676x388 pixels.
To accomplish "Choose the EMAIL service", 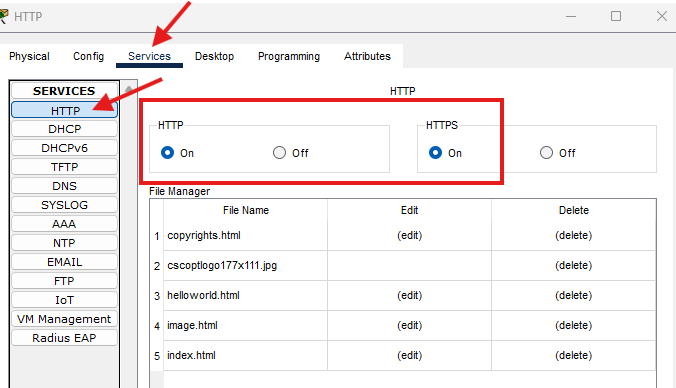I will pos(64,262).
